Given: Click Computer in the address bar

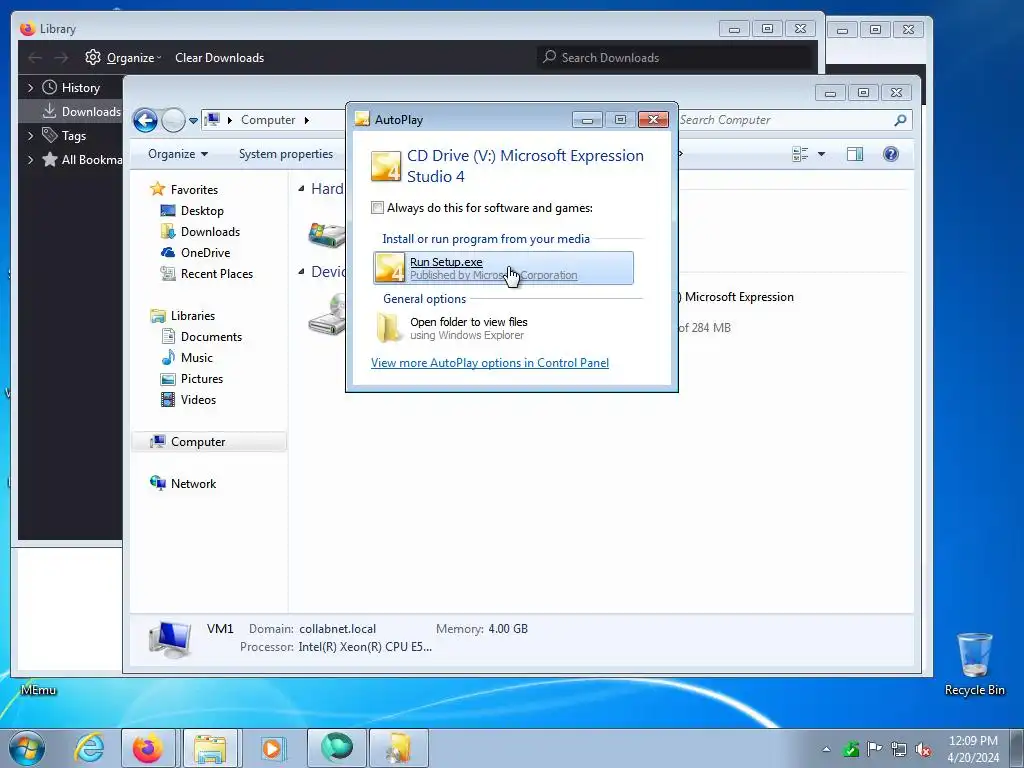Looking at the screenshot, I should [268, 120].
